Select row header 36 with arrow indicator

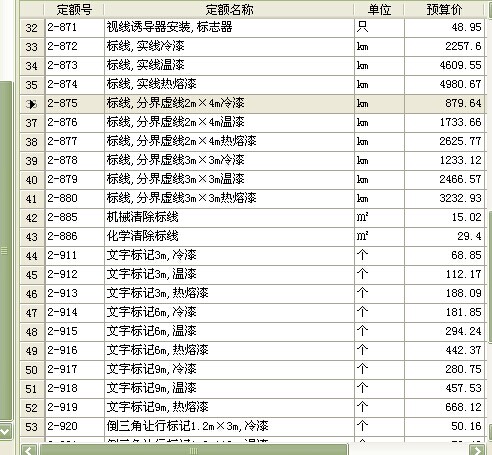32,104
